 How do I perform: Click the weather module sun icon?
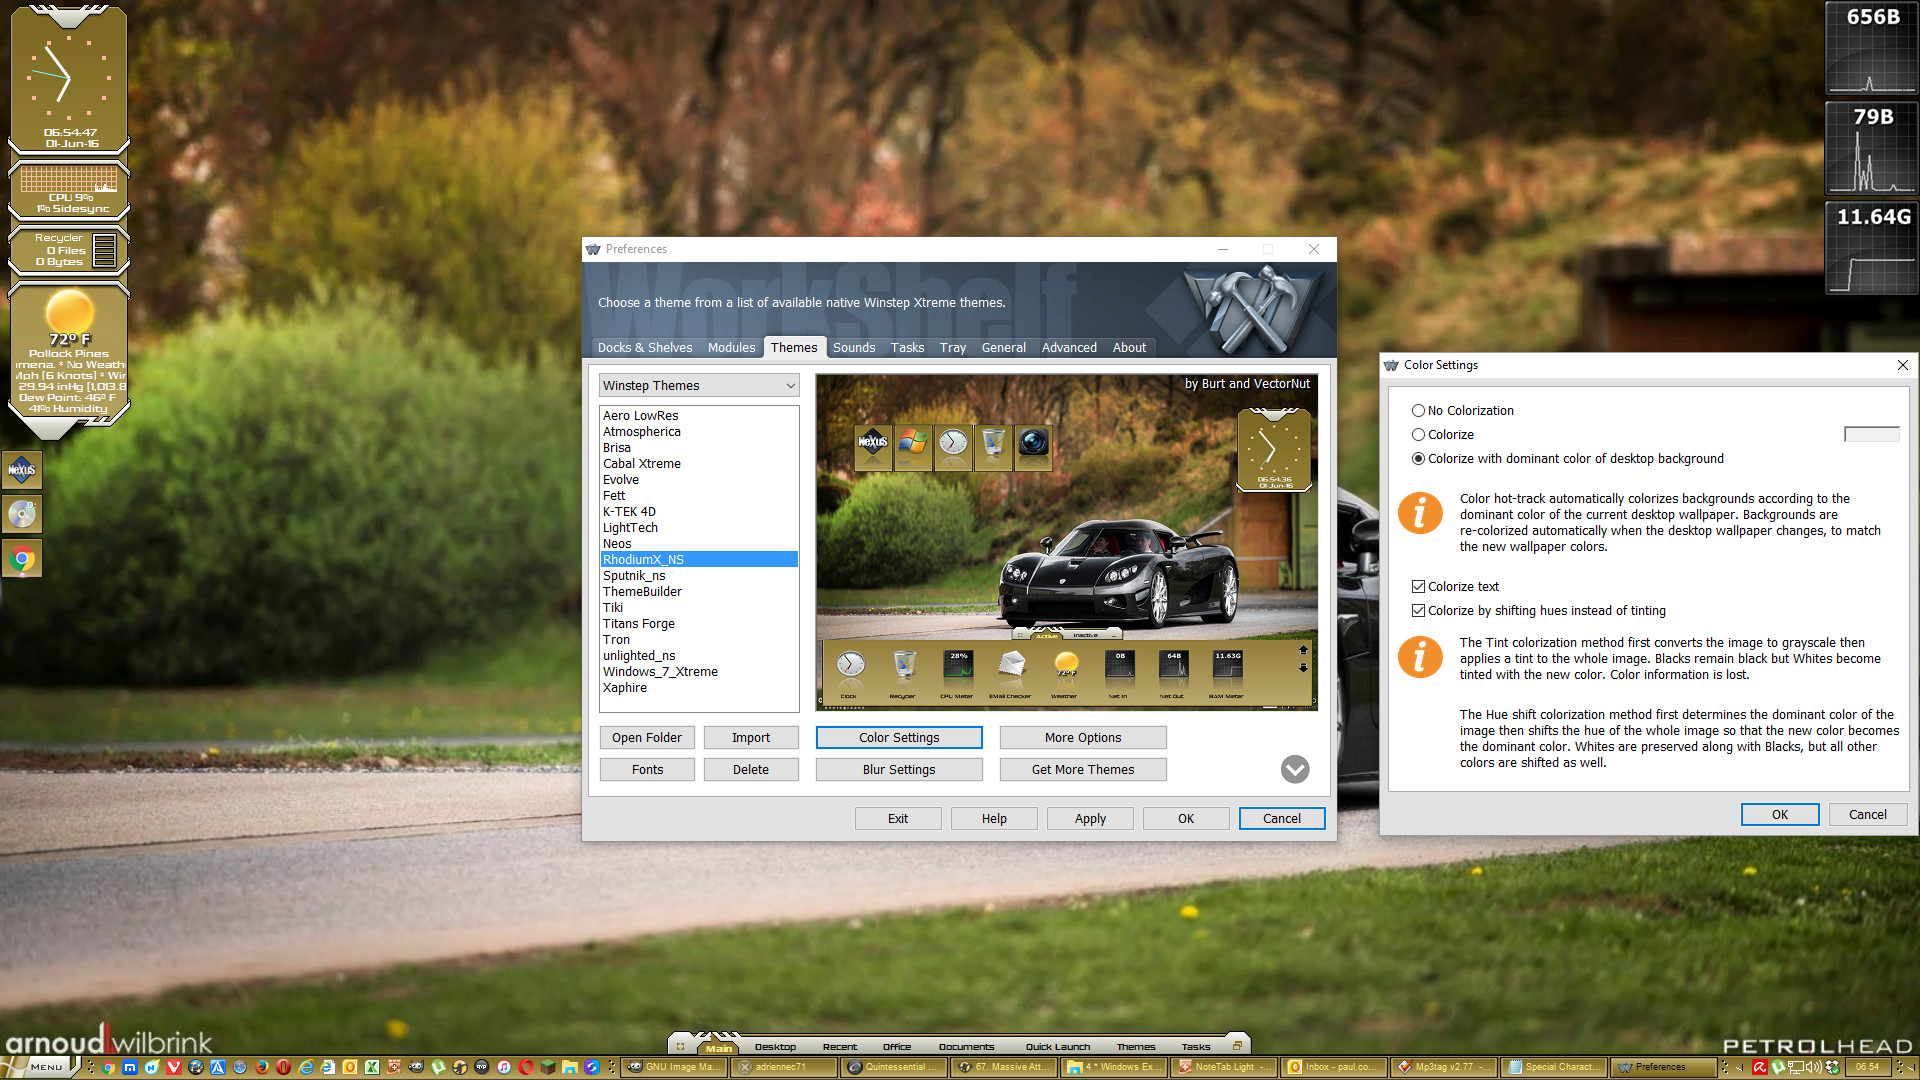pos(69,311)
